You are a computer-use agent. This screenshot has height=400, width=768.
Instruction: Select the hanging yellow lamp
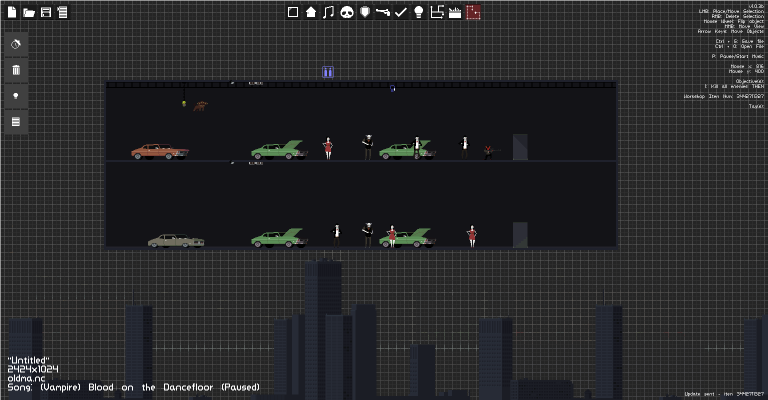184,103
